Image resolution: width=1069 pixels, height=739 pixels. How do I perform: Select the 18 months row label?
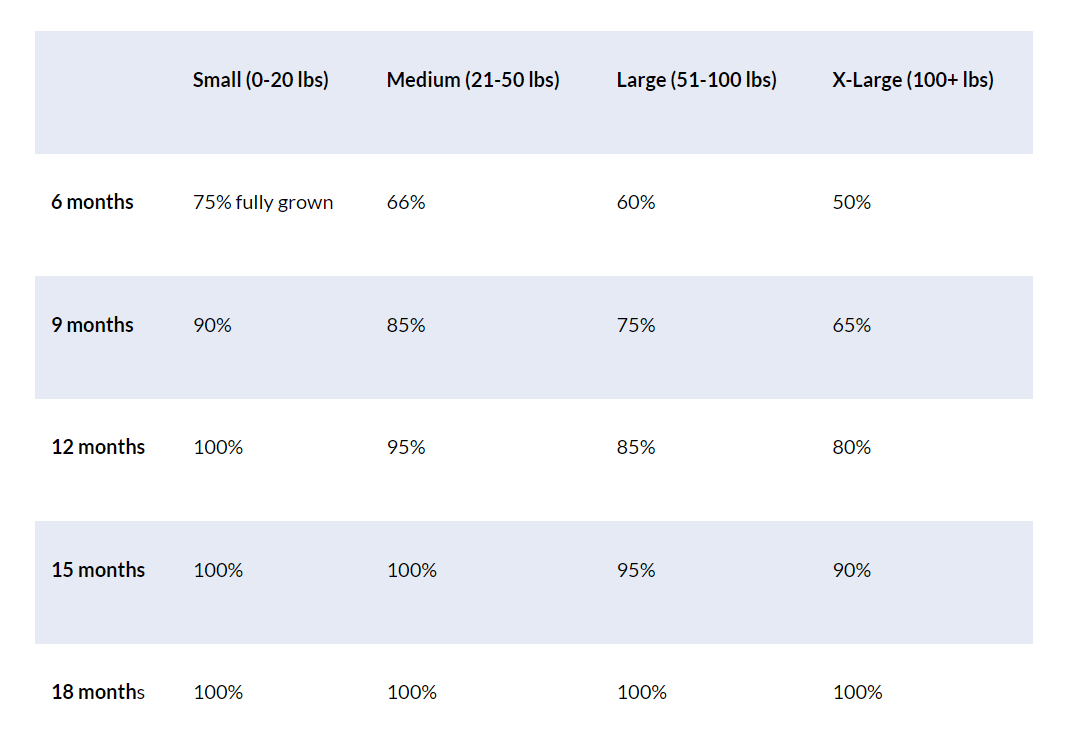click(98, 692)
